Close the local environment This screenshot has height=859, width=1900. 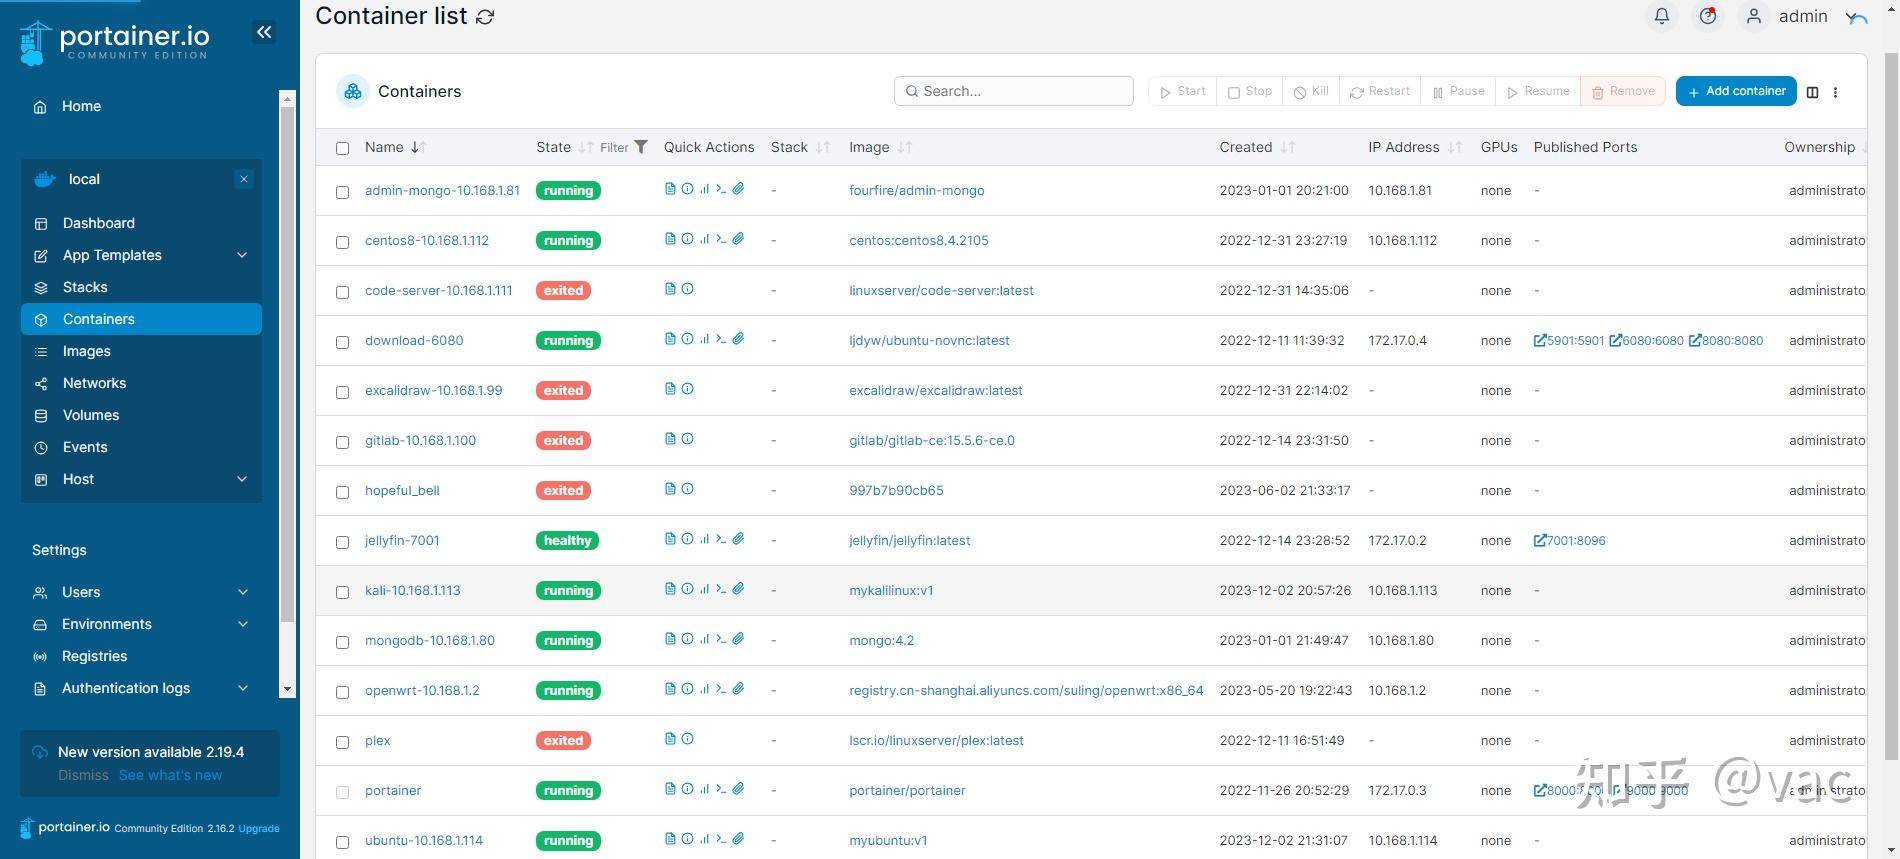pos(243,179)
